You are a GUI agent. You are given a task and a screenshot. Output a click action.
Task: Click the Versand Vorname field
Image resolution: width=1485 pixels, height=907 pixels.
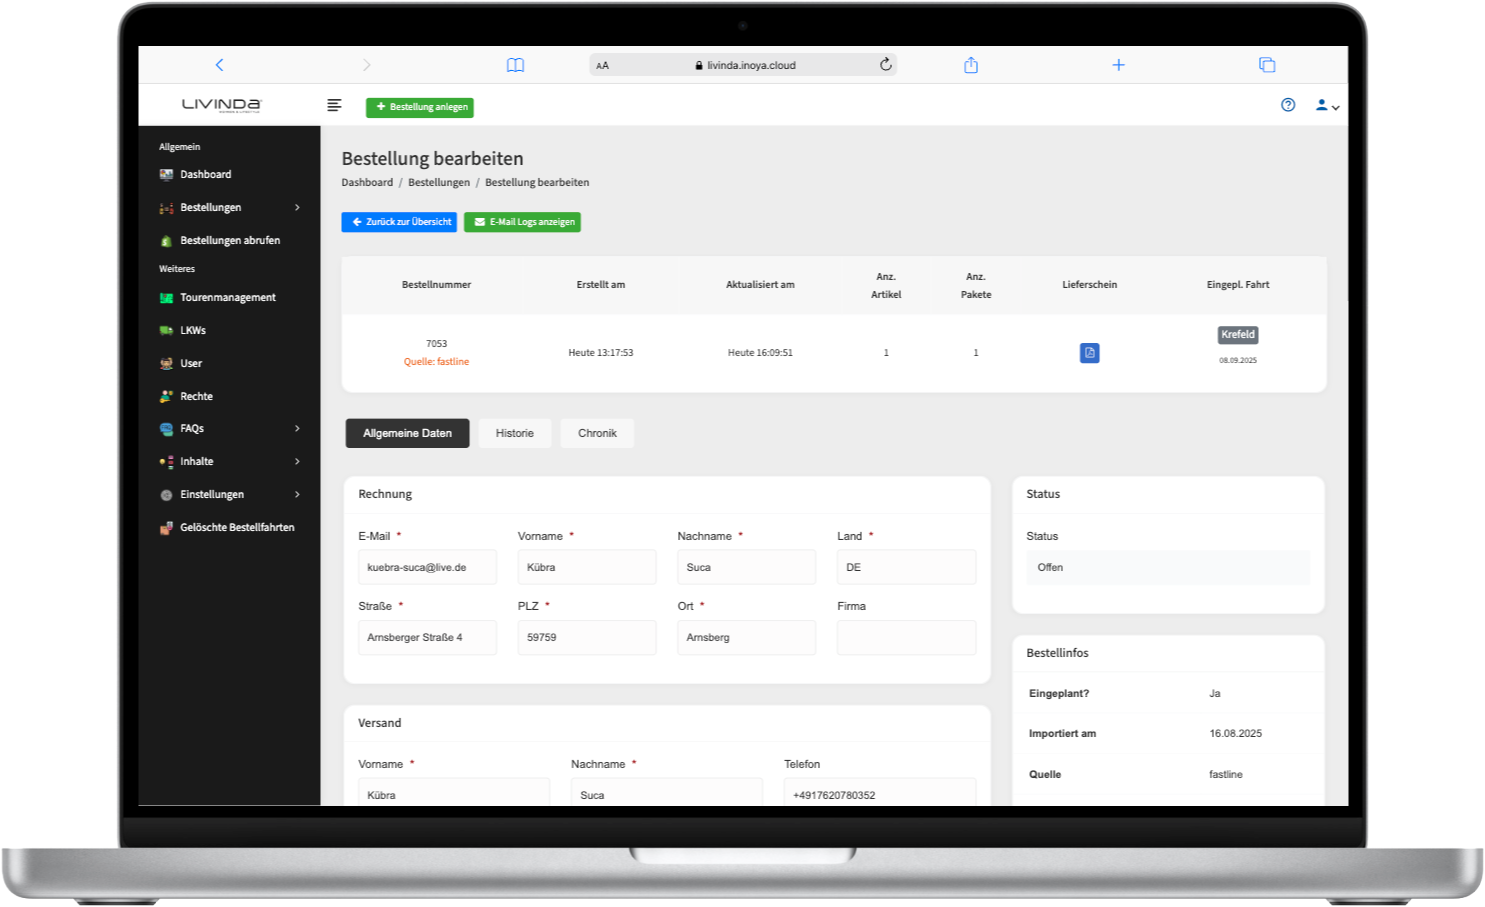pyautogui.click(x=454, y=793)
